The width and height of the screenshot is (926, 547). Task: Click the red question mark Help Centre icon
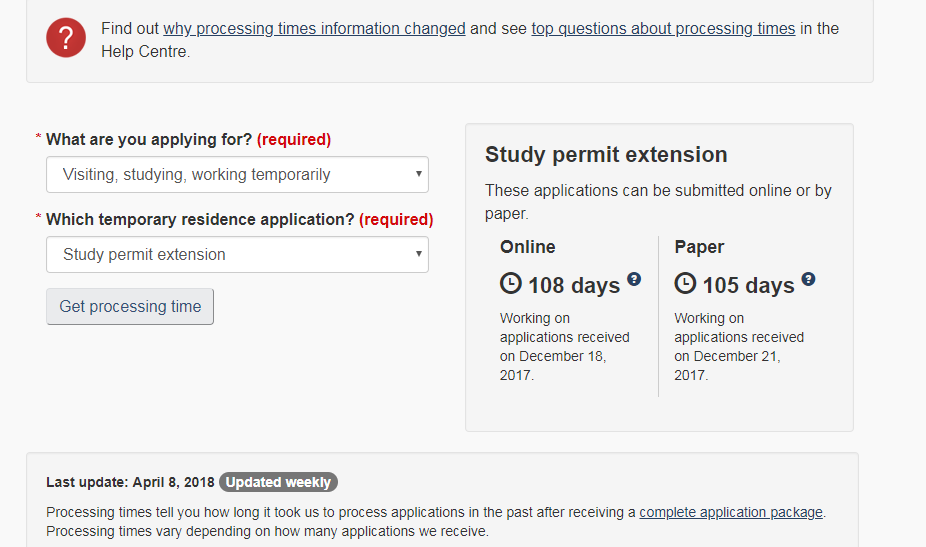[x=66, y=38]
